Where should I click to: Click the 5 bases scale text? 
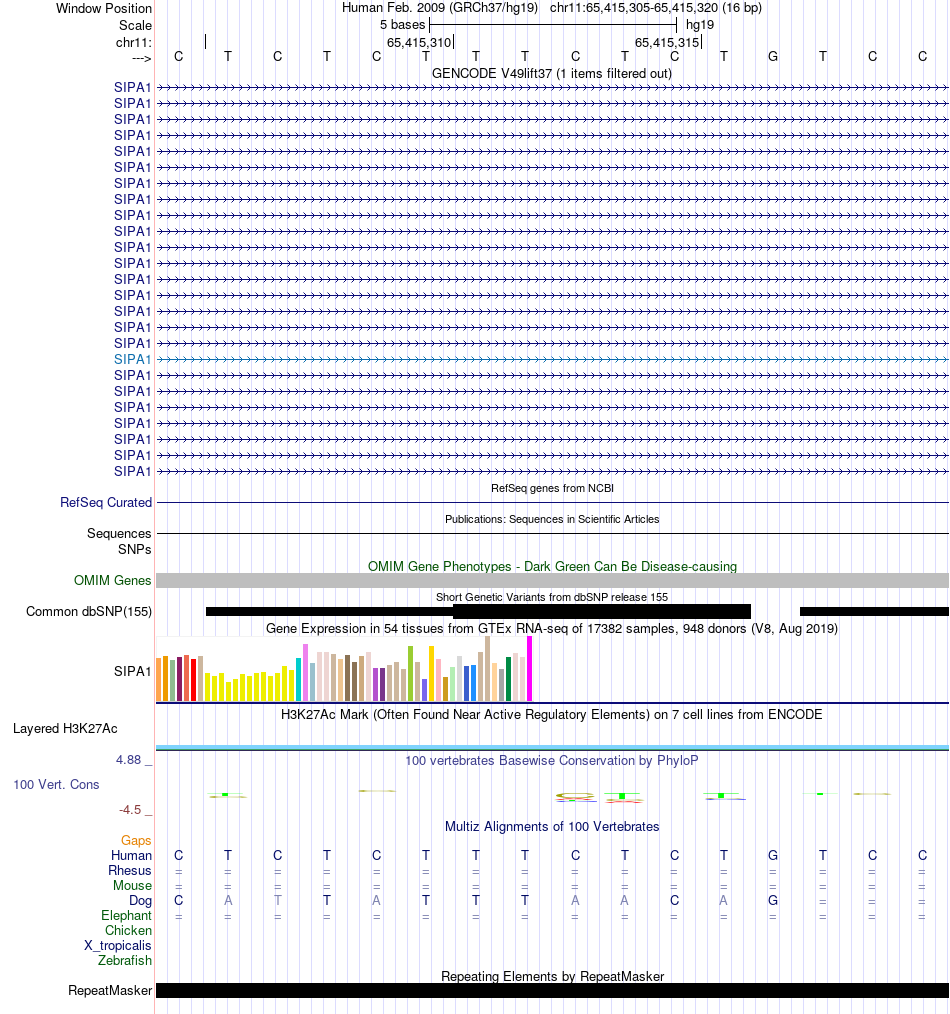402,25
